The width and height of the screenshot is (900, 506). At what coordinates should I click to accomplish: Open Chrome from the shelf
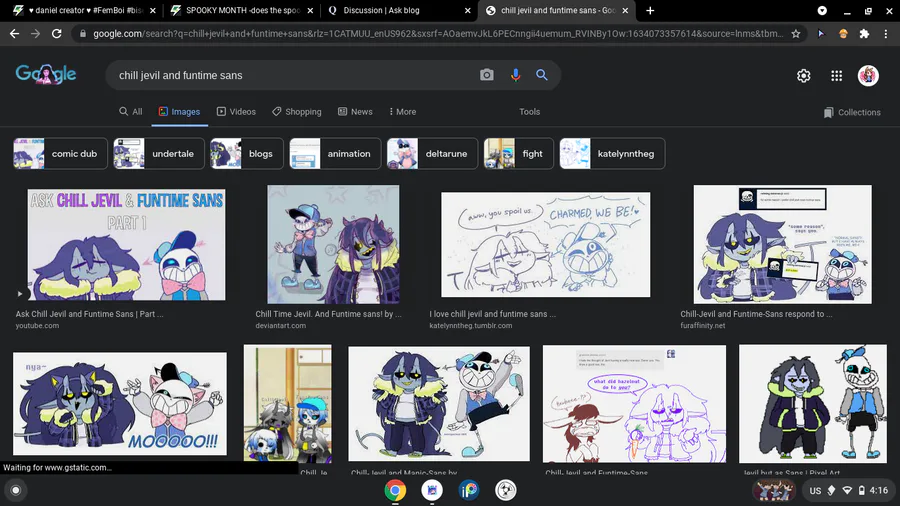[x=395, y=490]
